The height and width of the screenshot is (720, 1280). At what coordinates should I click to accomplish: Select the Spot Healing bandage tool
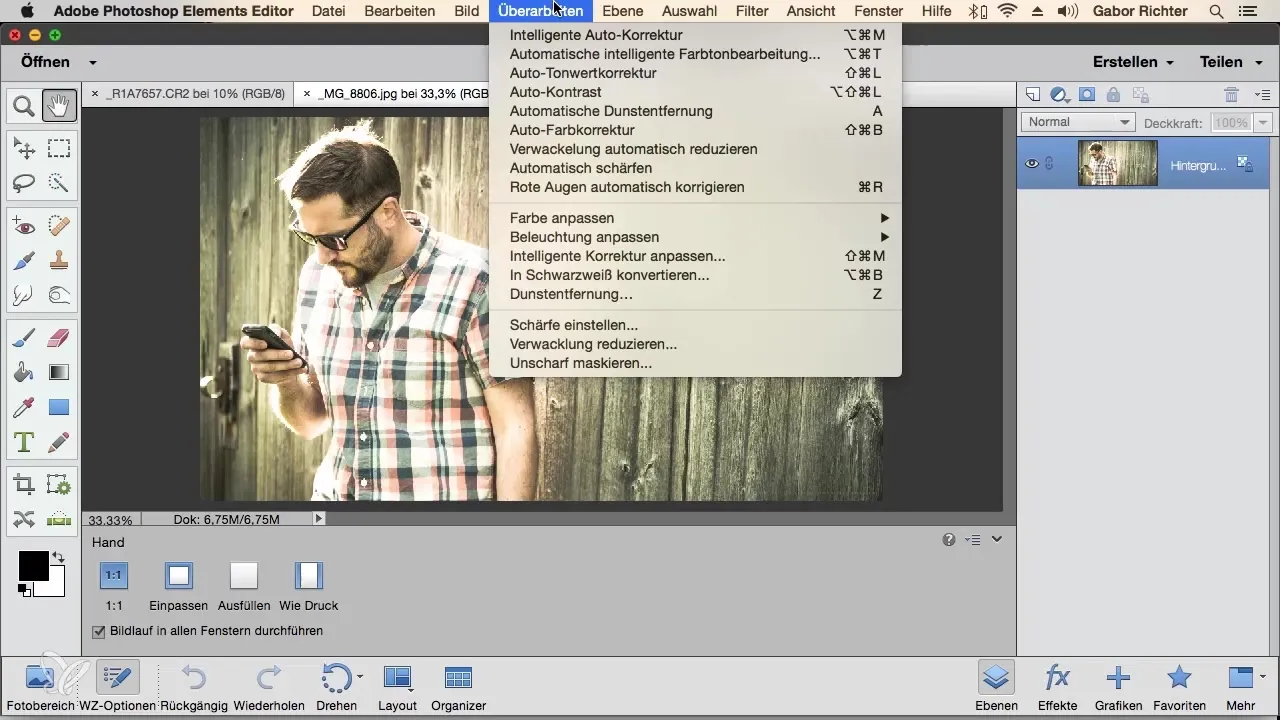(x=59, y=227)
